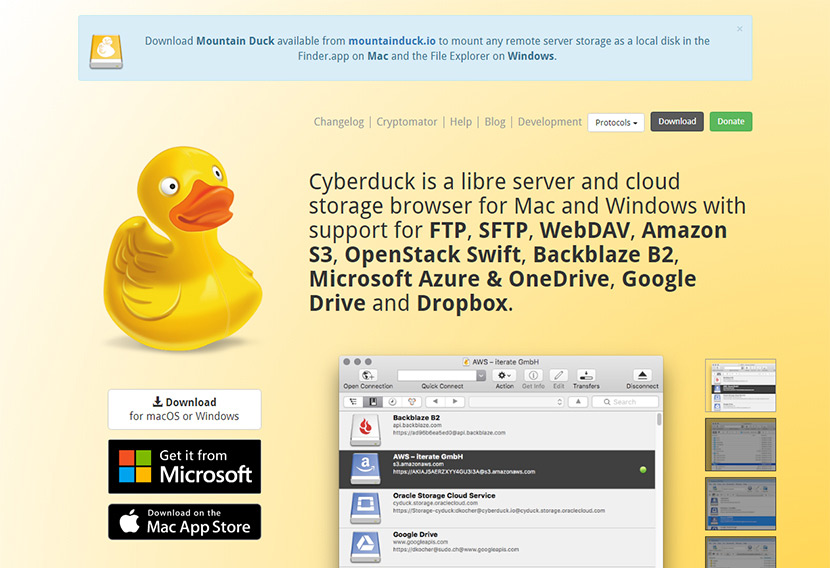The width and height of the screenshot is (830, 568).
Task: Select the AWS Amazon drive icon
Action: (365, 469)
